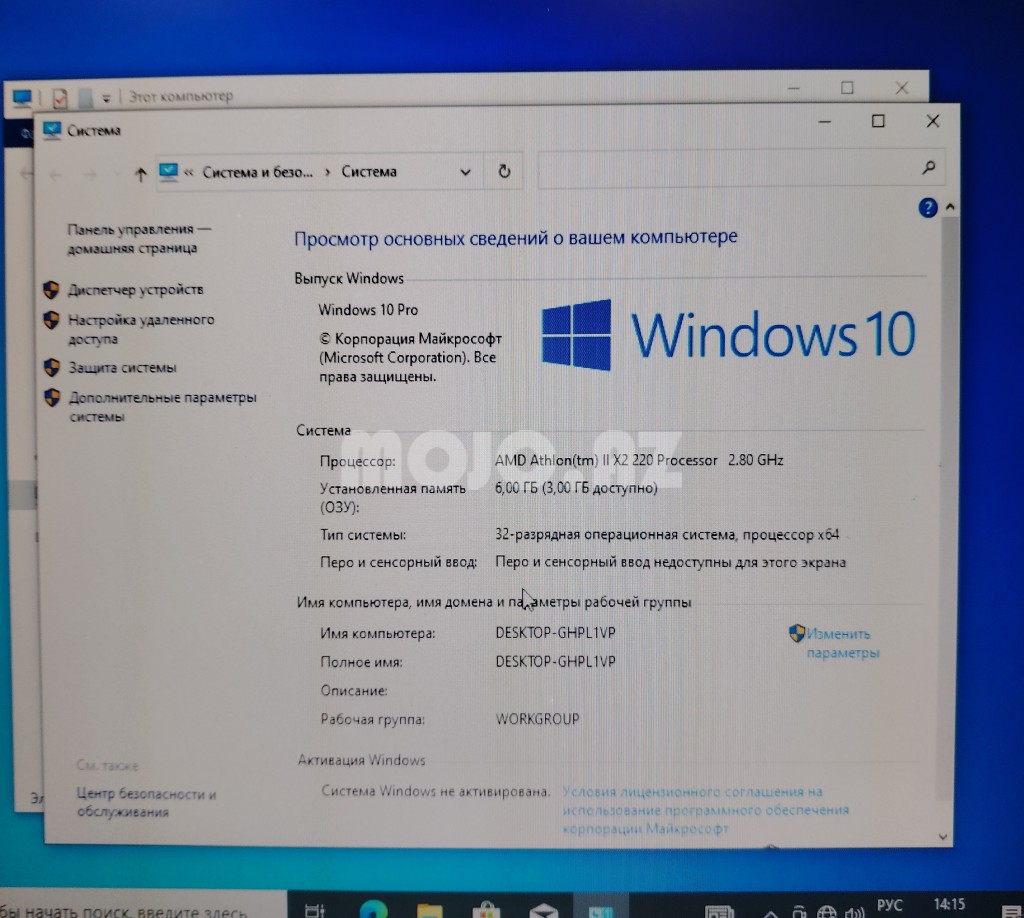Open the blue Help question mark
Viewport: 1024px width, 918px height.
927,207
